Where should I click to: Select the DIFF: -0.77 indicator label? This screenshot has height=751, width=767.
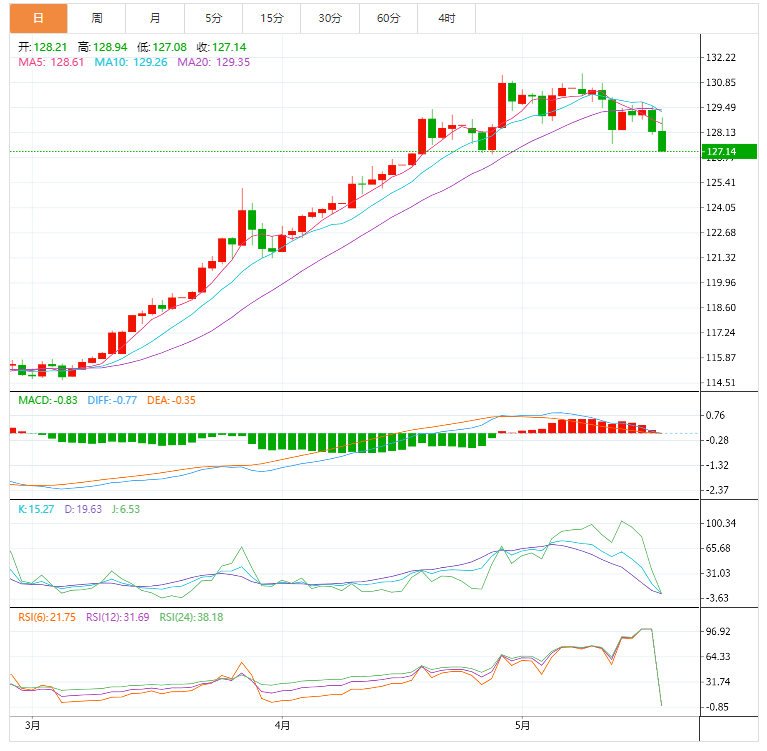pos(114,400)
